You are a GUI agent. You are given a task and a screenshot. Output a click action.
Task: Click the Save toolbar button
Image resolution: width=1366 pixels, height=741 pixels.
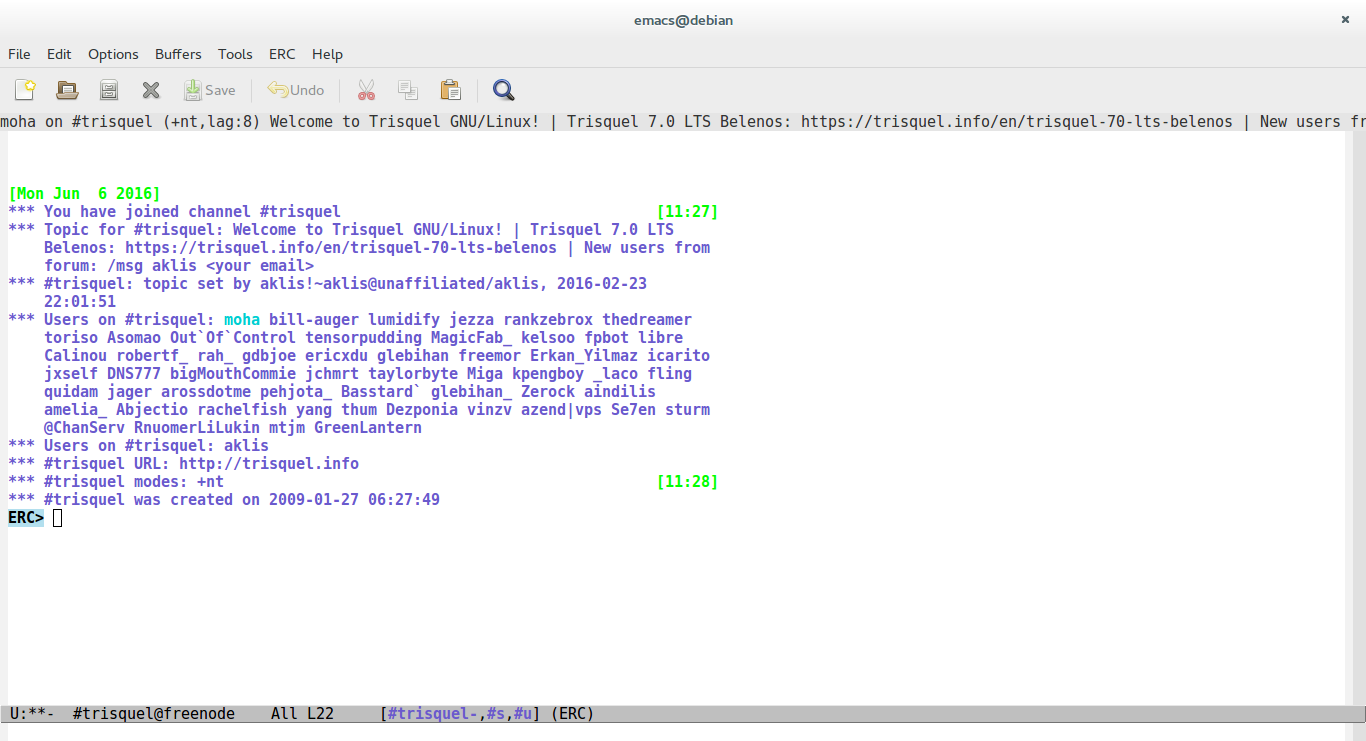pos(210,90)
